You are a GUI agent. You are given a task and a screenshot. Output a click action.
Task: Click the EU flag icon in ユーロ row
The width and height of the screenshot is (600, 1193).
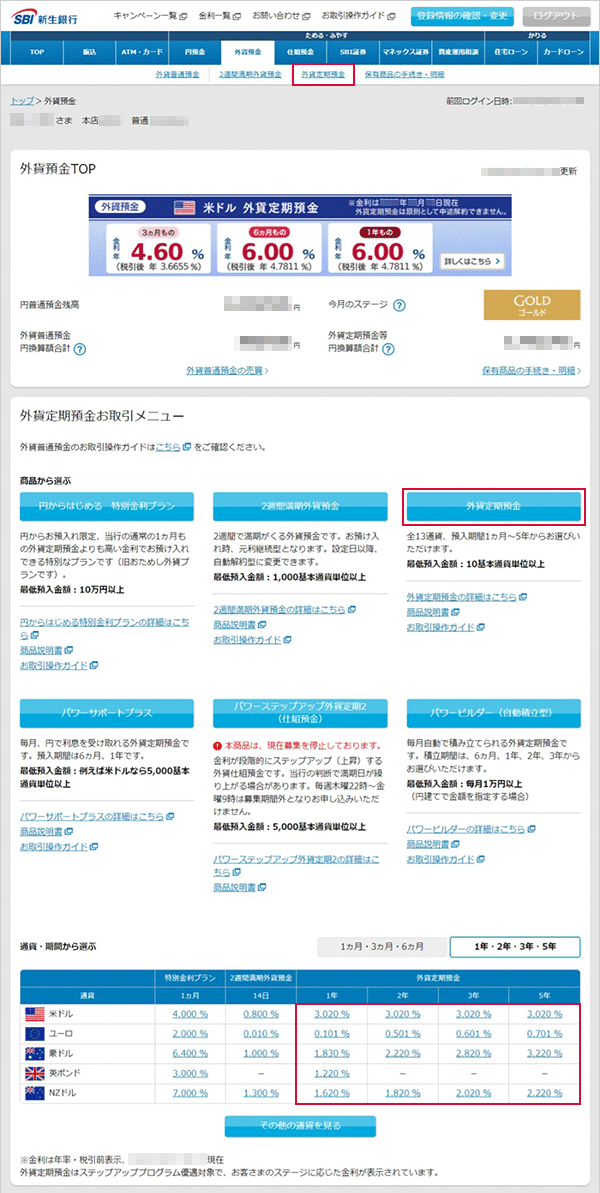pos(35,1033)
